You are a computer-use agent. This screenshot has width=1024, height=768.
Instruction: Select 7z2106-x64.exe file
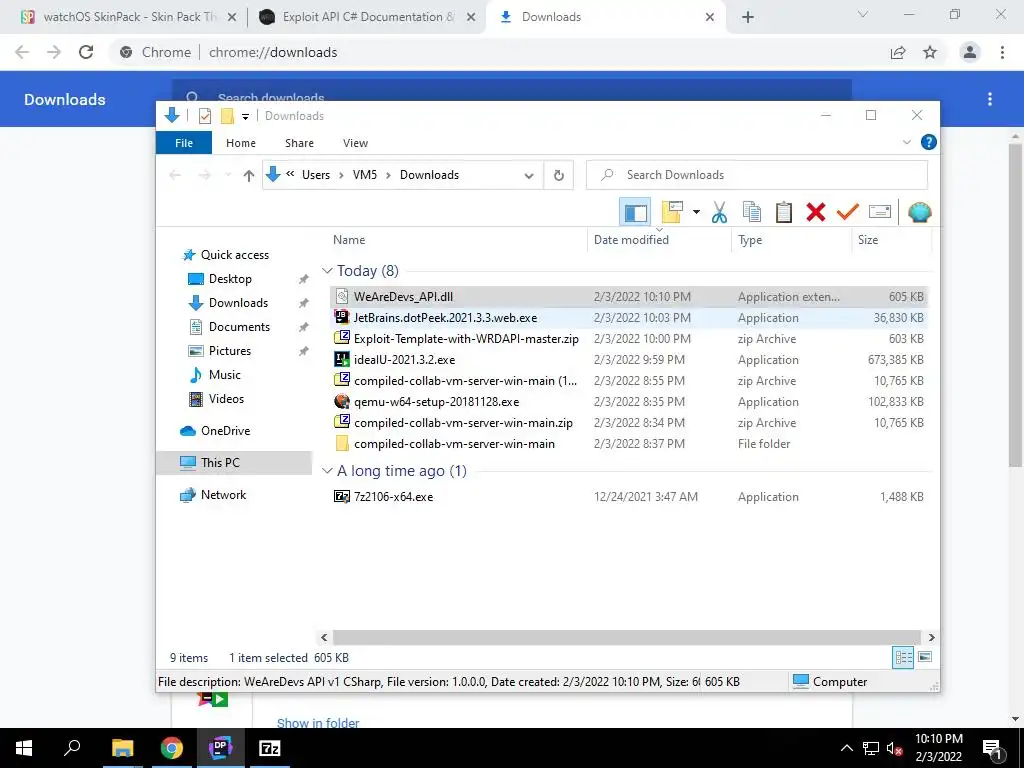629,497
